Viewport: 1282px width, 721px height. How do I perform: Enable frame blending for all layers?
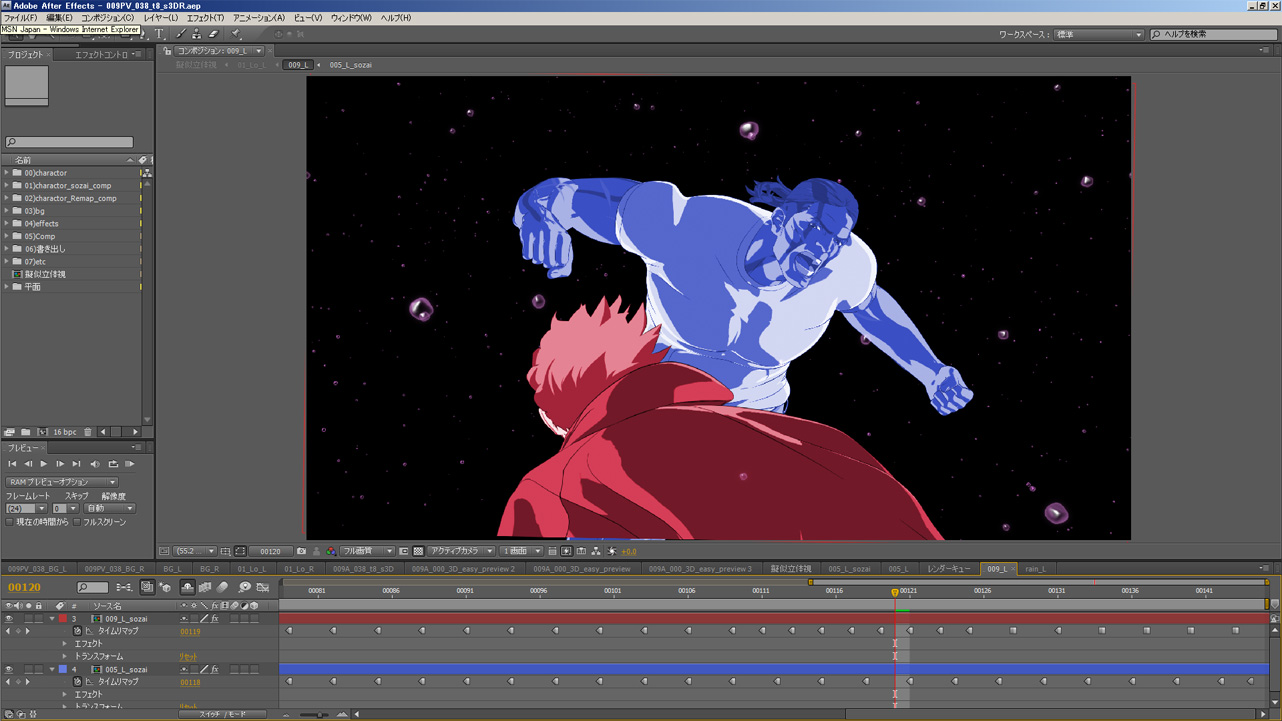pos(205,587)
